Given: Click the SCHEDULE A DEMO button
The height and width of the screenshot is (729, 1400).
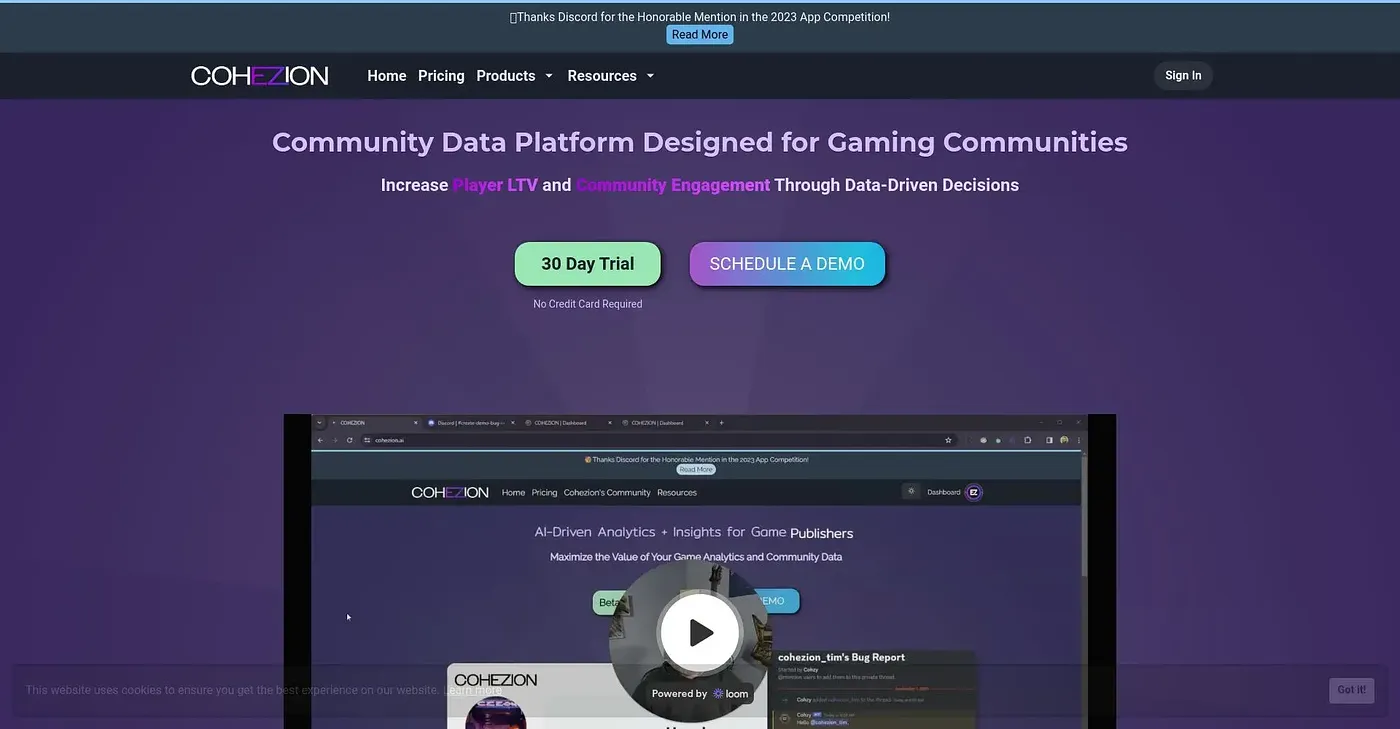Looking at the screenshot, I should click(787, 264).
